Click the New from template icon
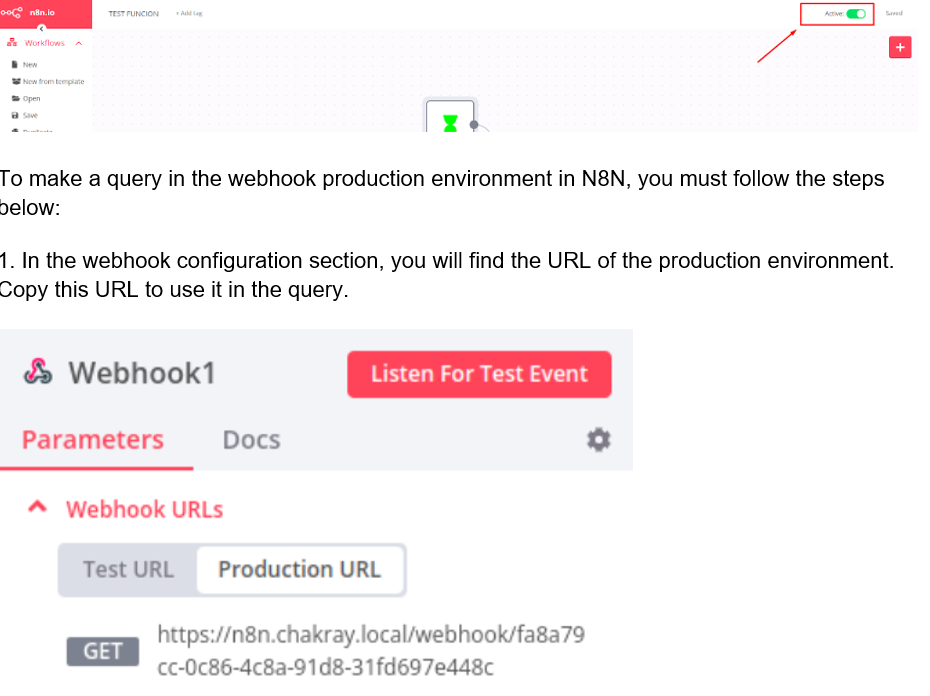The width and height of the screenshot is (930, 696). coord(15,81)
